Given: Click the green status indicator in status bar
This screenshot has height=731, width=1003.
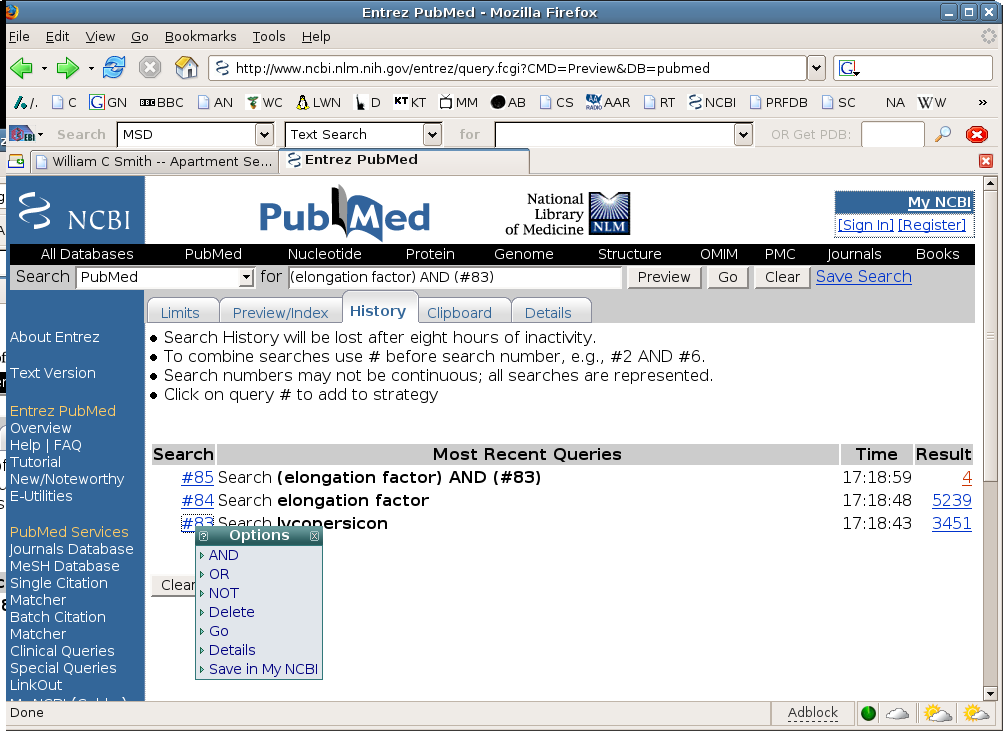Looking at the screenshot, I should click(x=868, y=713).
